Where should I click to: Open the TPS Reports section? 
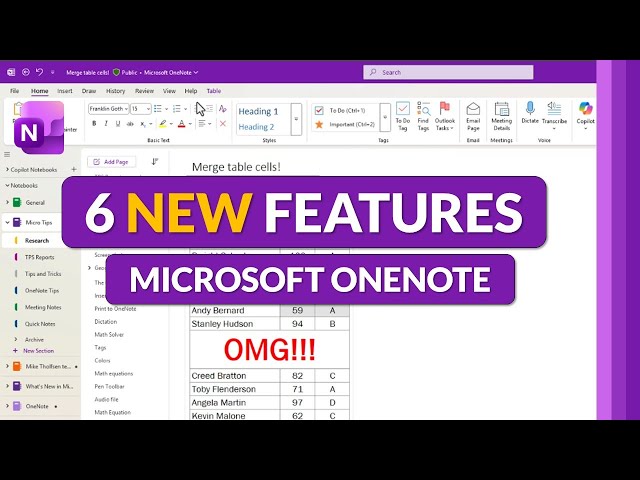click(x=40, y=257)
